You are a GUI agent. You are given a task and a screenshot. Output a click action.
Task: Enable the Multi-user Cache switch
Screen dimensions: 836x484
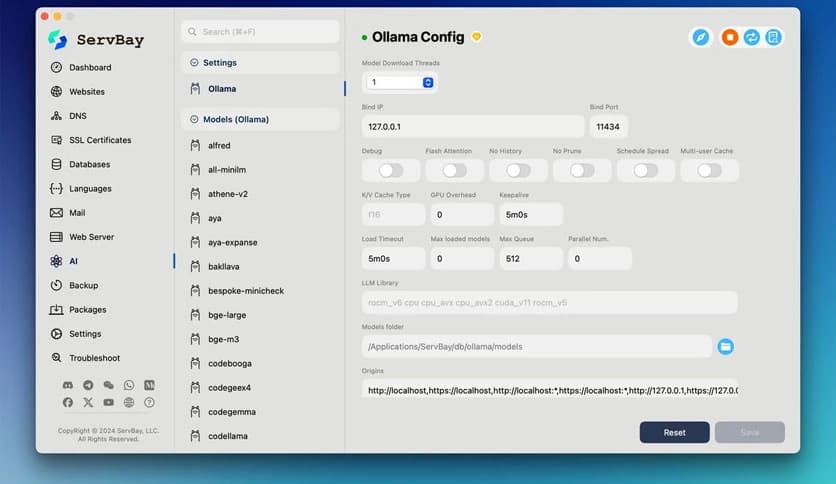tap(709, 171)
